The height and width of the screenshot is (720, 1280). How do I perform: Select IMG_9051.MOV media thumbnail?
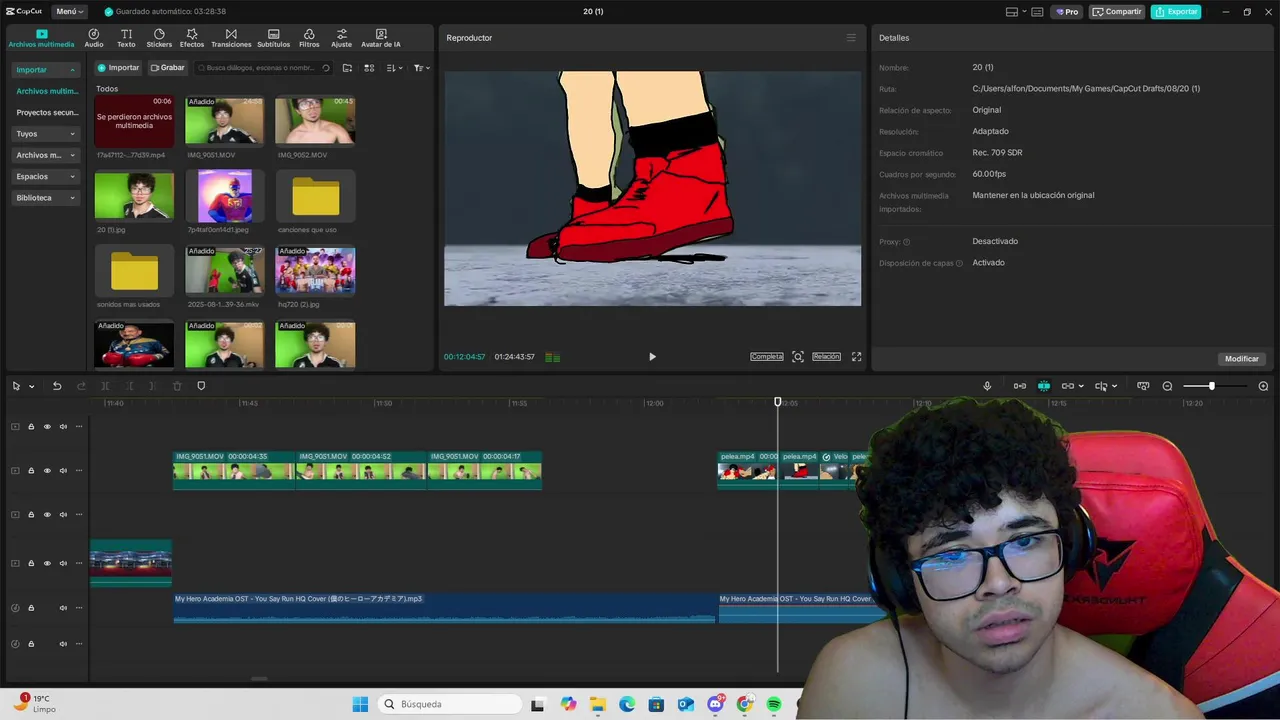pyautogui.click(x=225, y=121)
